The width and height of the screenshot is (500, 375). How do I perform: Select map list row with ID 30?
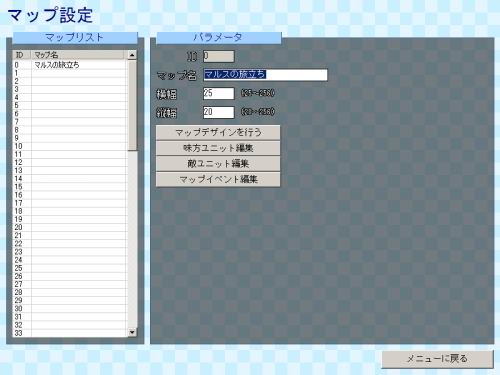(70, 308)
